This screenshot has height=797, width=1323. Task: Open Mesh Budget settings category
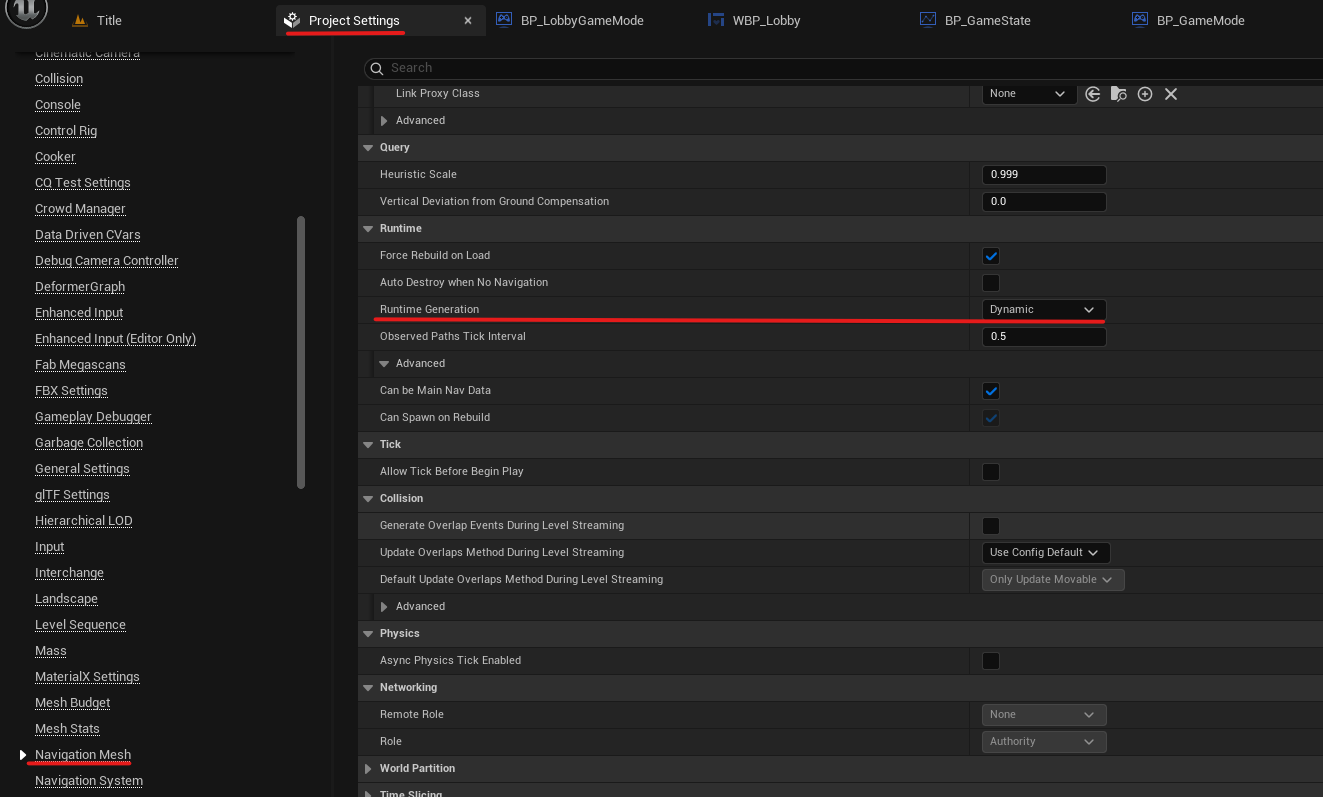pyautogui.click(x=72, y=703)
